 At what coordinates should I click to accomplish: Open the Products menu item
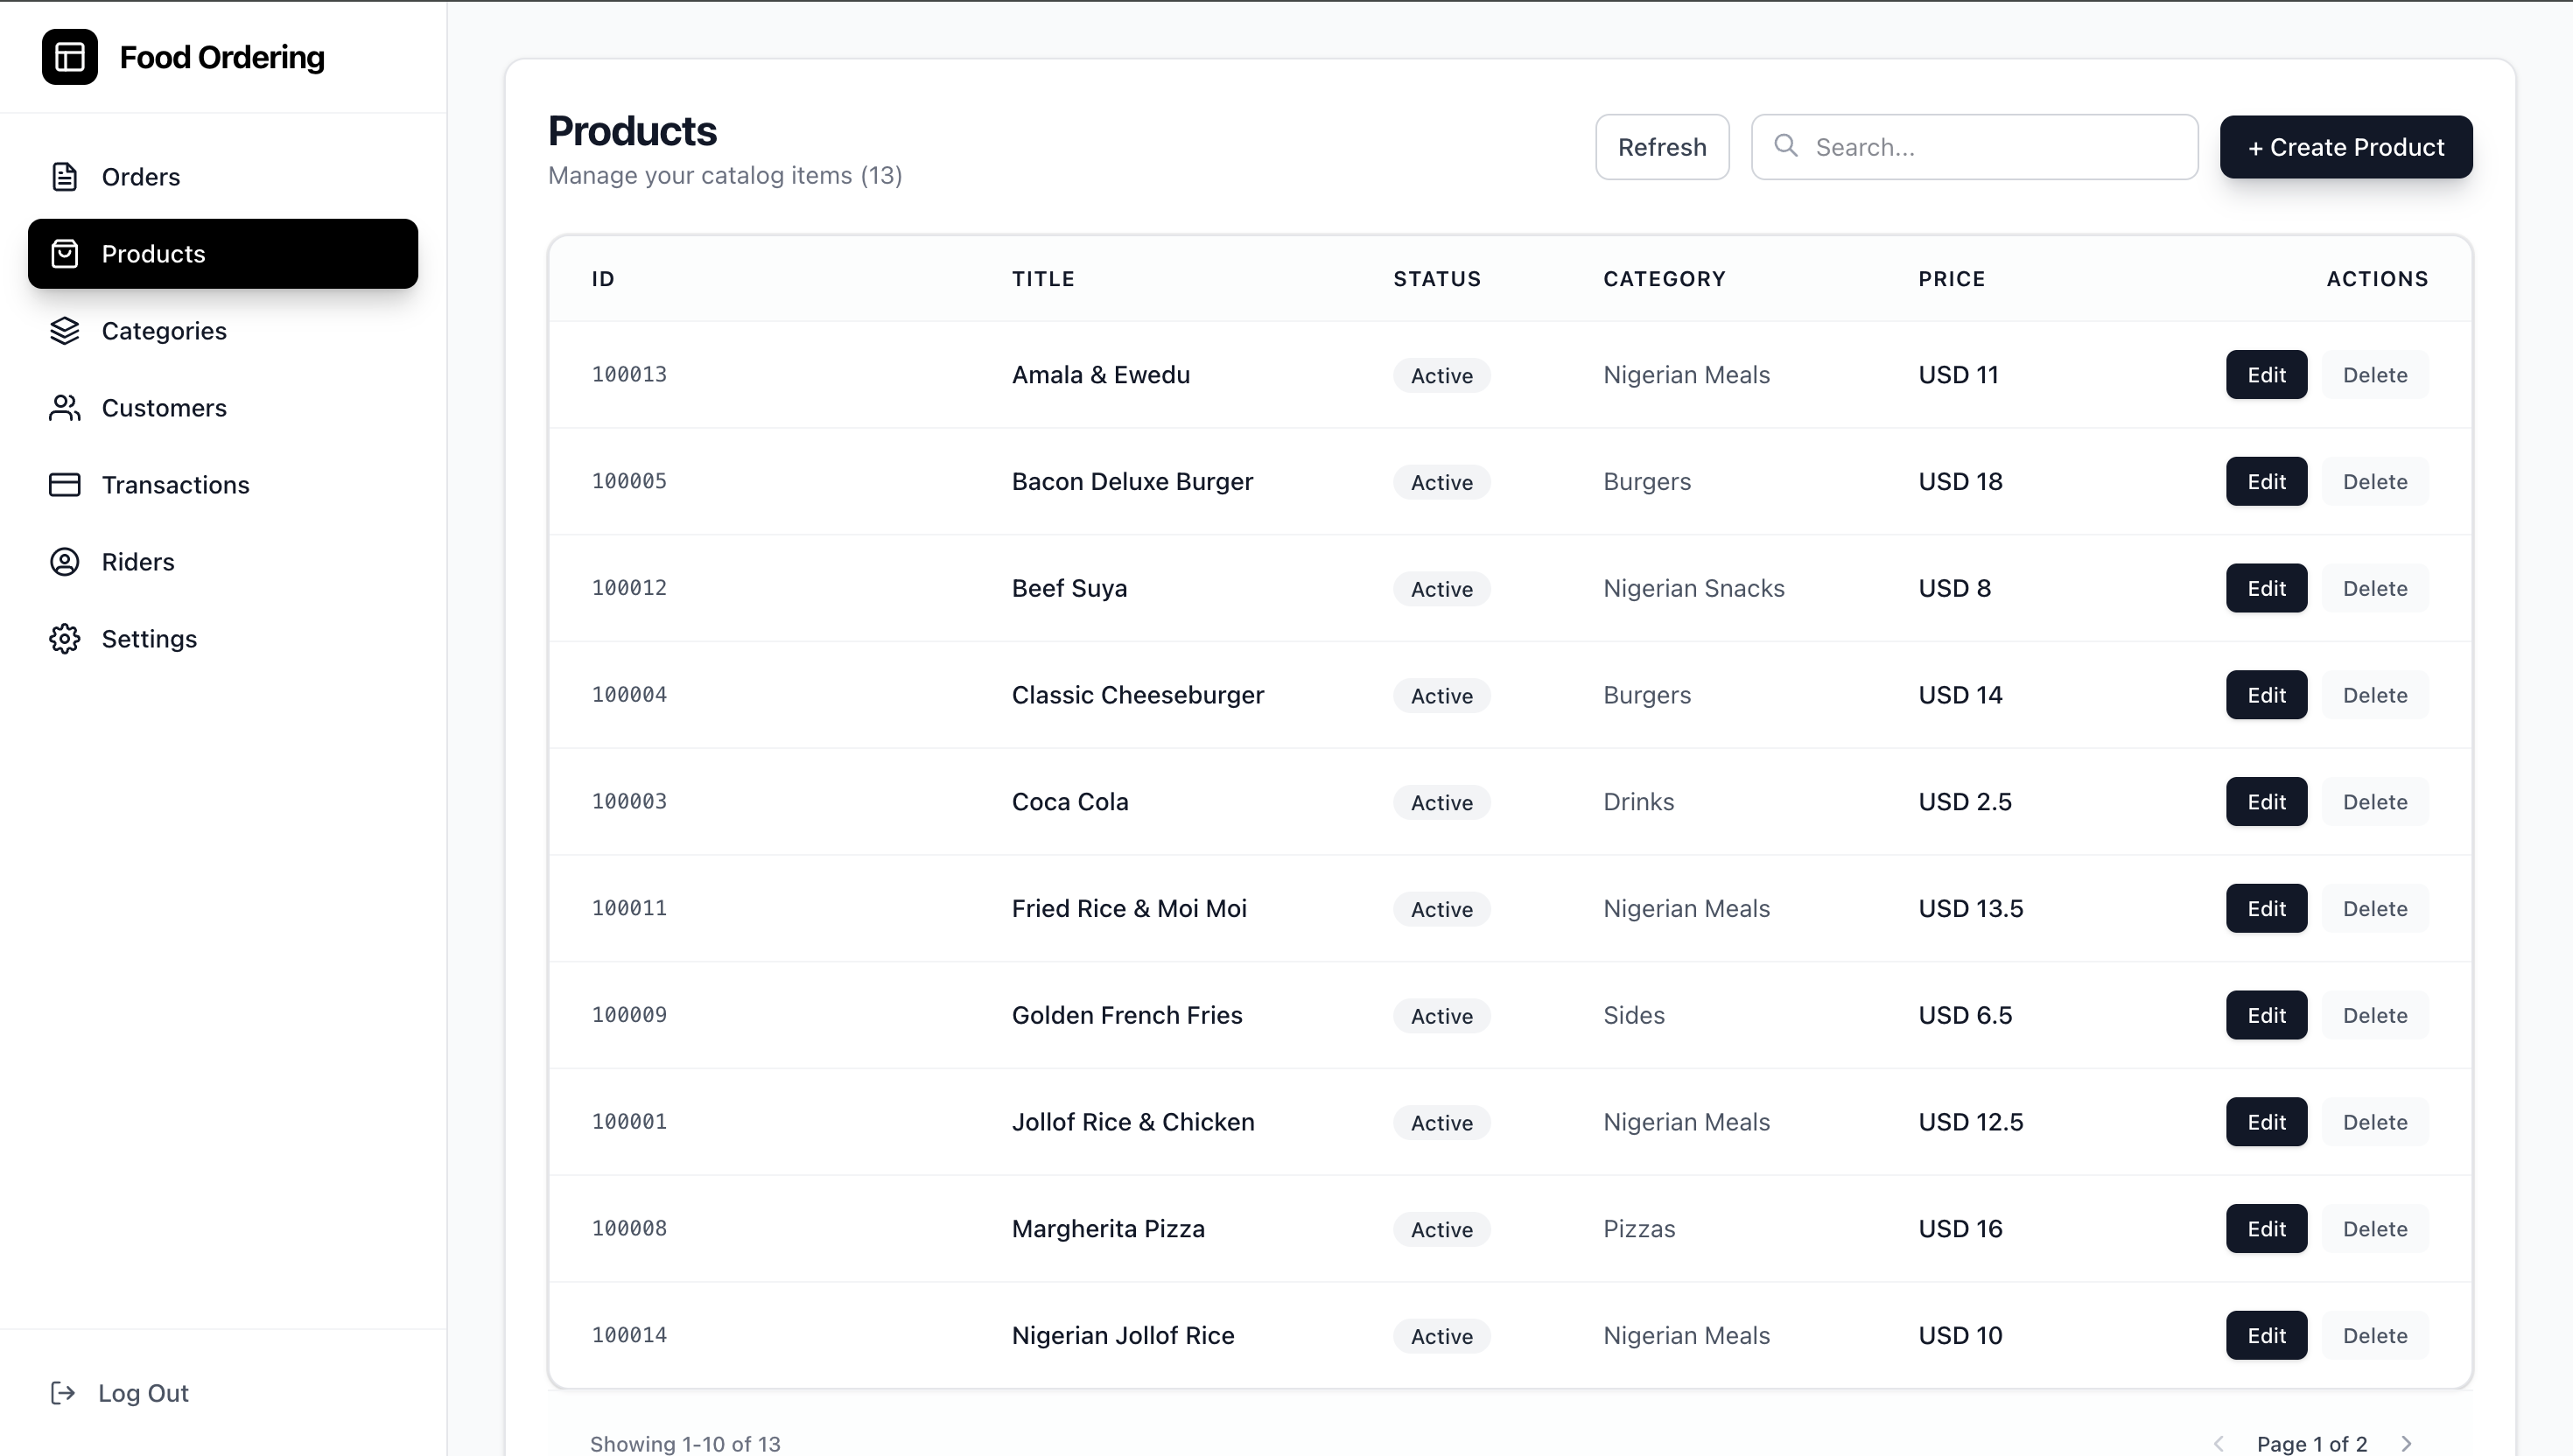click(x=222, y=254)
